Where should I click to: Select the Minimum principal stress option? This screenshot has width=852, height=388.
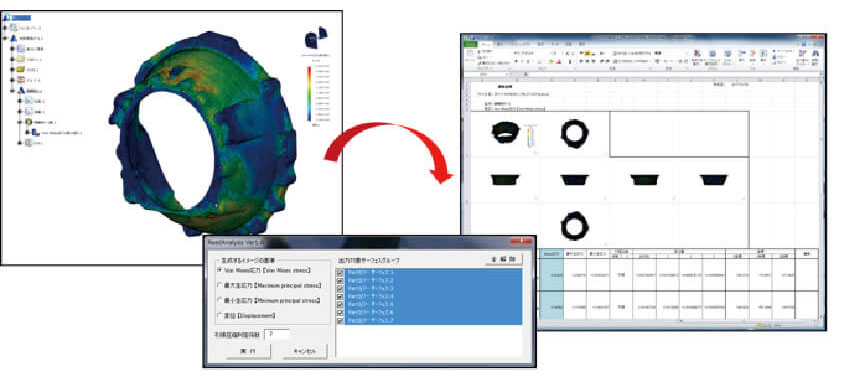coord(220,301)
